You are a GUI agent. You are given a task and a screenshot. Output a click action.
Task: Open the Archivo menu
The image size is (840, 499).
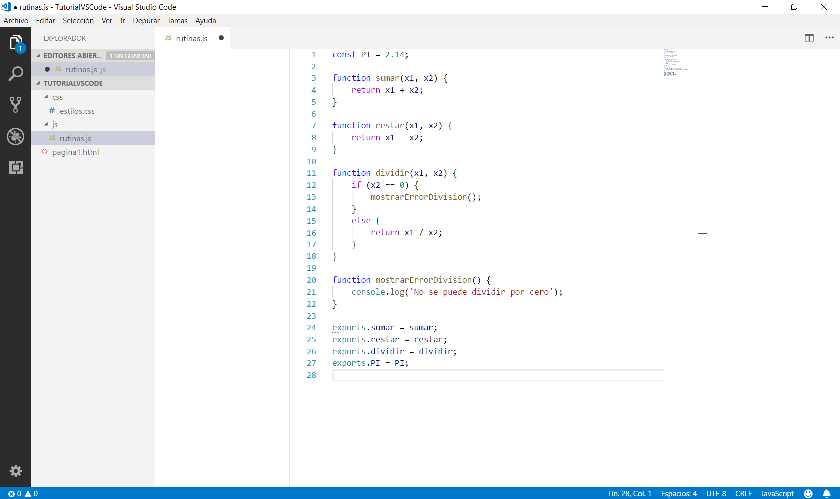tap(16, 20)
